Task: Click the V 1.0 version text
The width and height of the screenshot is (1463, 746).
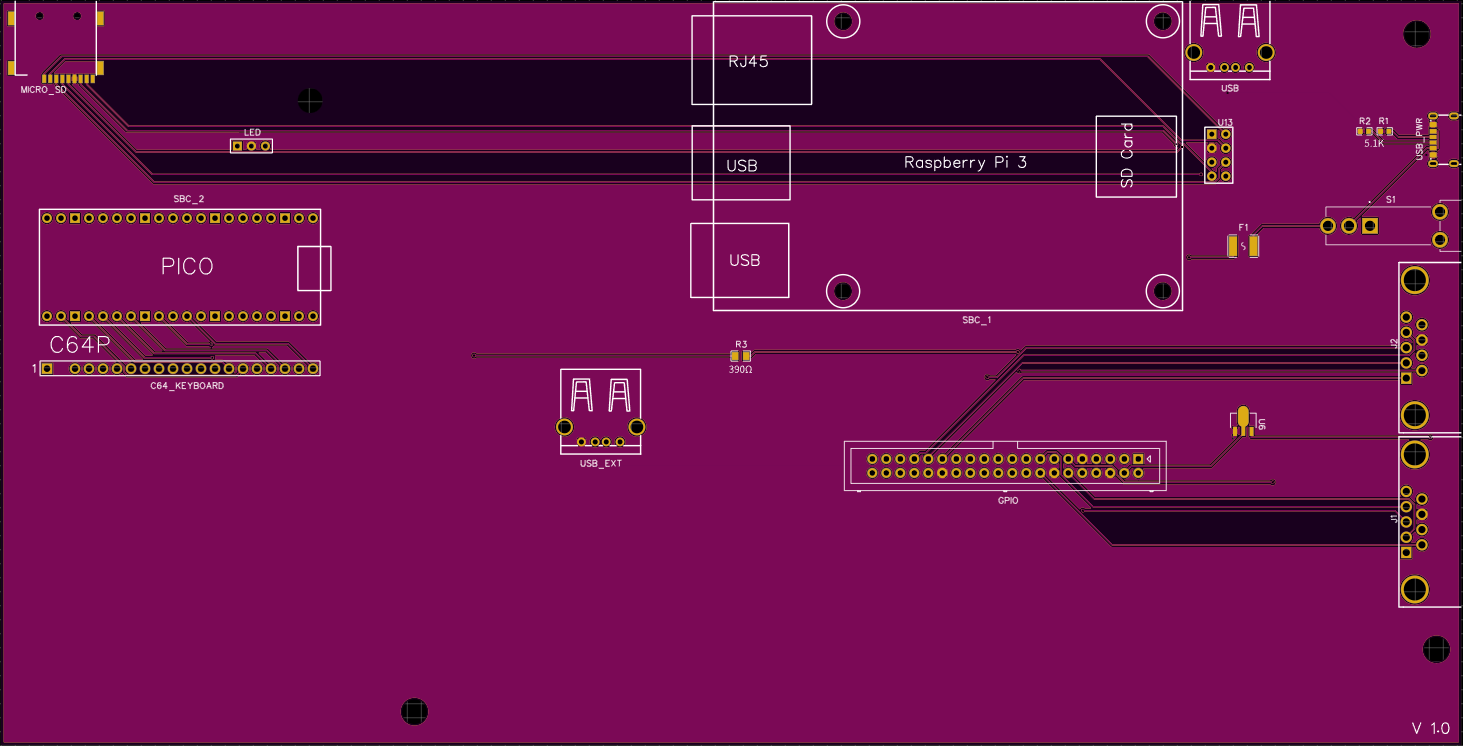Action: coord(1430,728)
